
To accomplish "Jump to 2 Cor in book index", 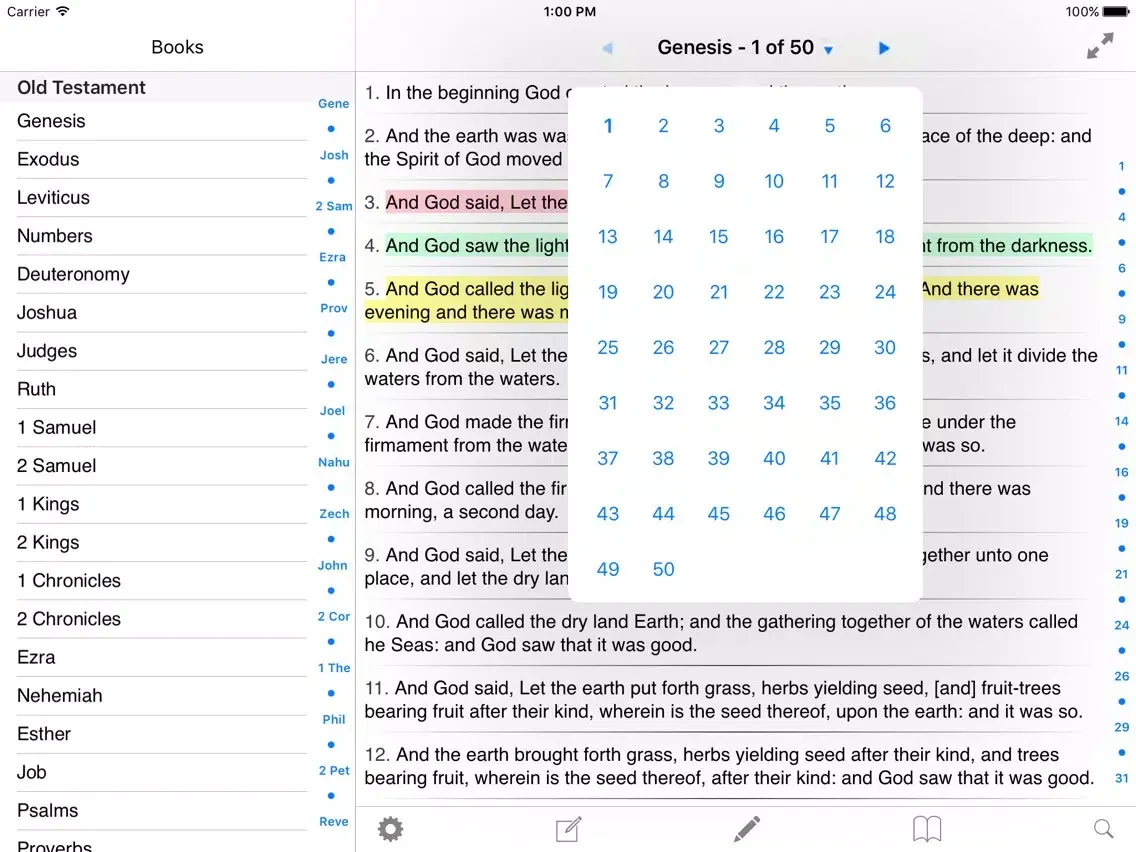I will pos(334,617).
